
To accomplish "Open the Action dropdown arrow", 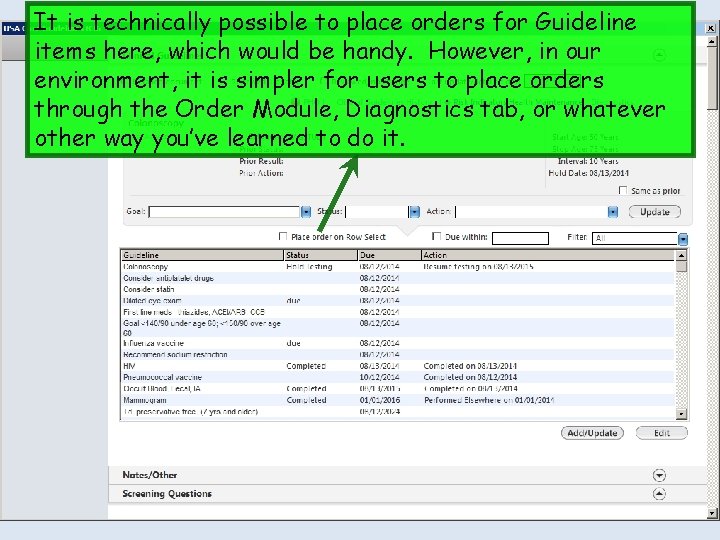I will [613, 212].
